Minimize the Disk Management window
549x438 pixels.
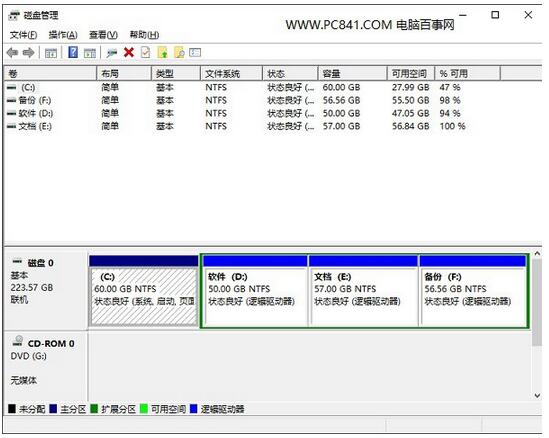click(463, 15)
